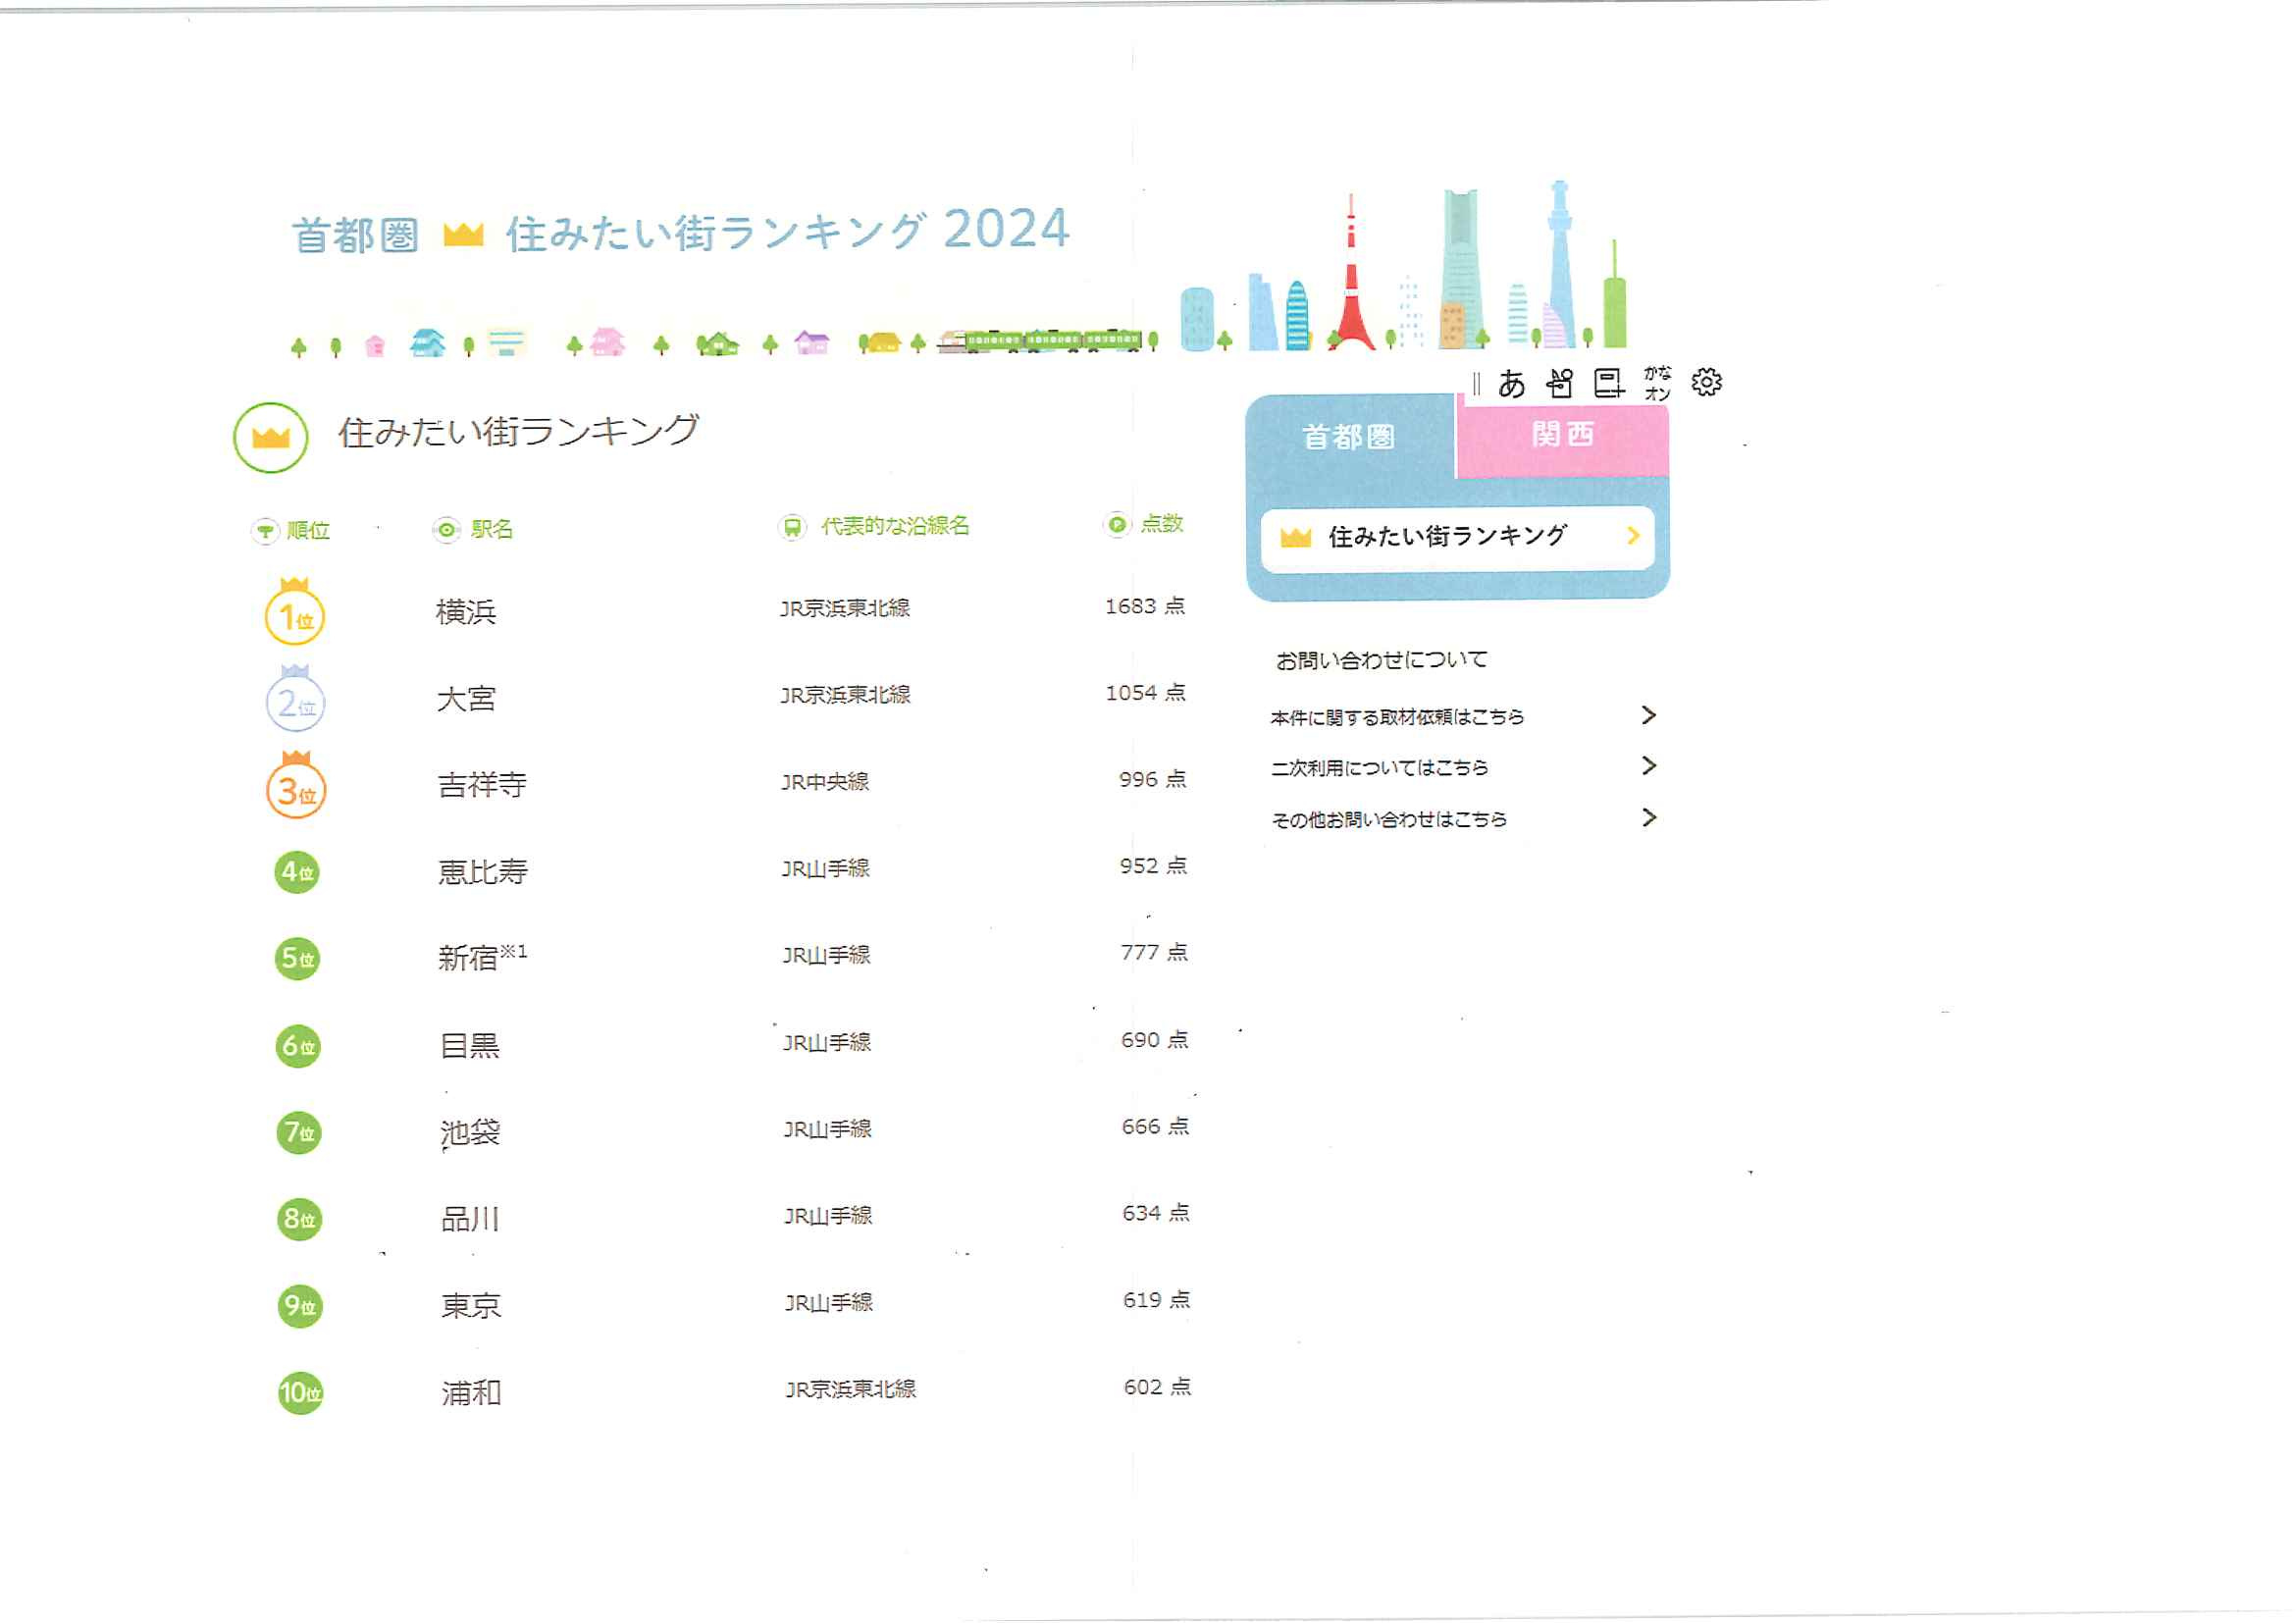Select station name 新宿
2296x1623 pixels.
(468, 958)
